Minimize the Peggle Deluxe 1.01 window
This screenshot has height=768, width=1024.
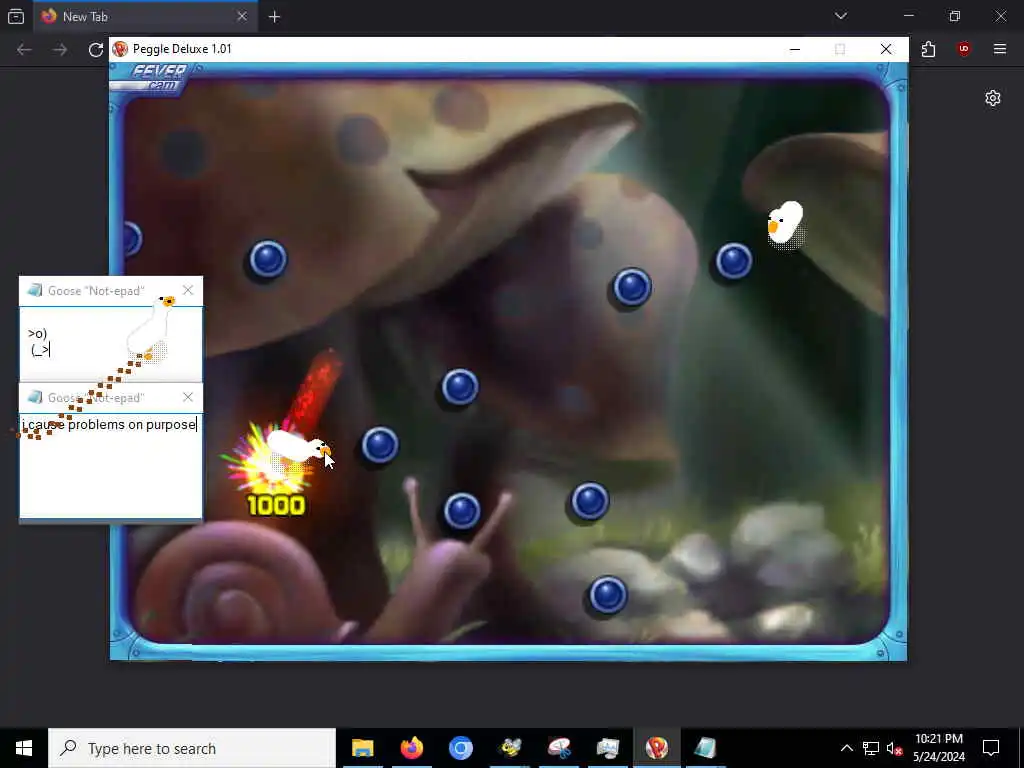tap(795, 49)
